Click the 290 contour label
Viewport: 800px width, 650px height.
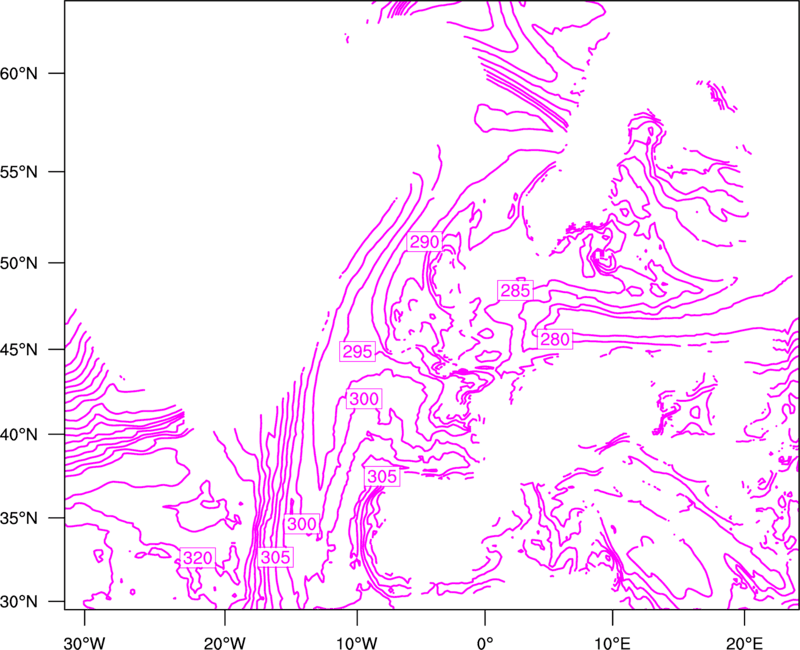tap(424, 241)
